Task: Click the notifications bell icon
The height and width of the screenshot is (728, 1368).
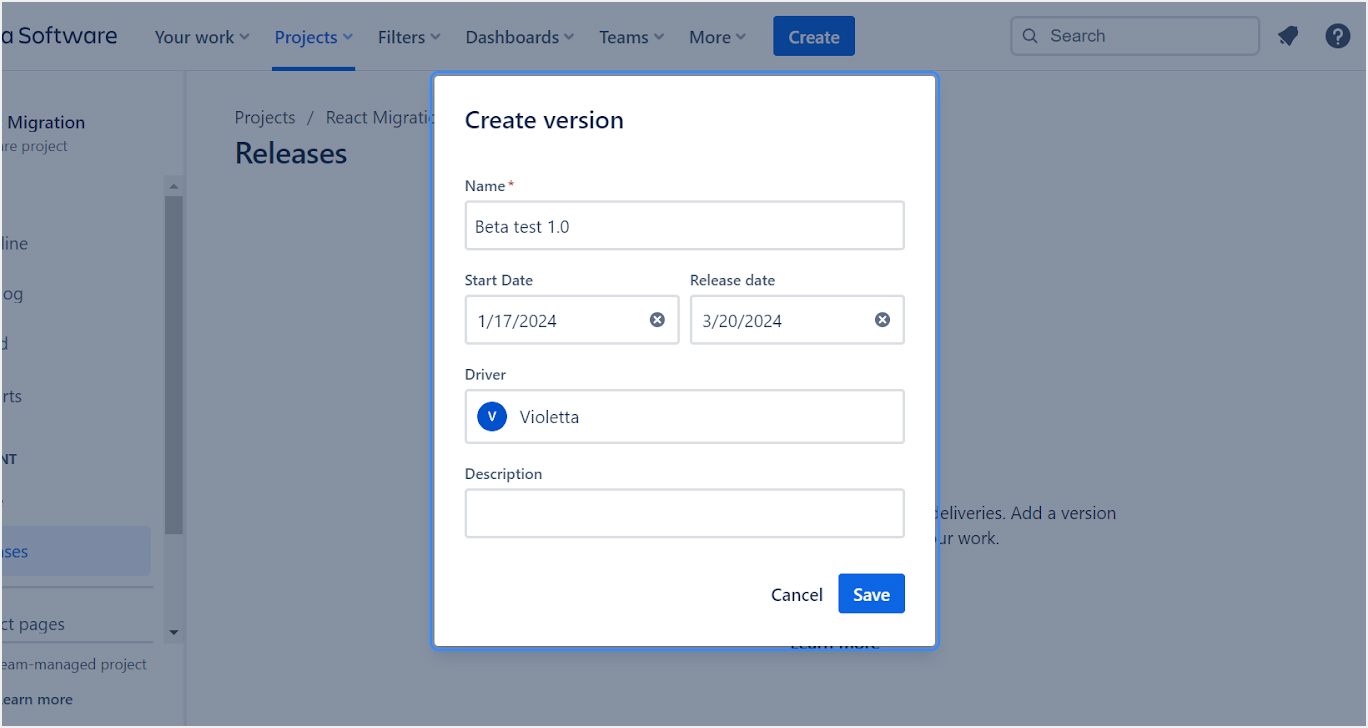Action: pyautogui.click(x=1288, y=37)
